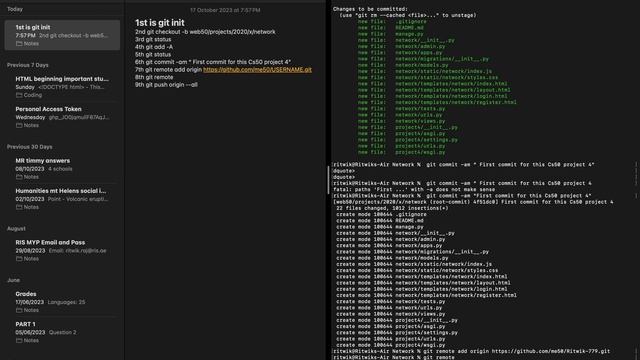Click the line '4th git add -A'

coord(154,47)
